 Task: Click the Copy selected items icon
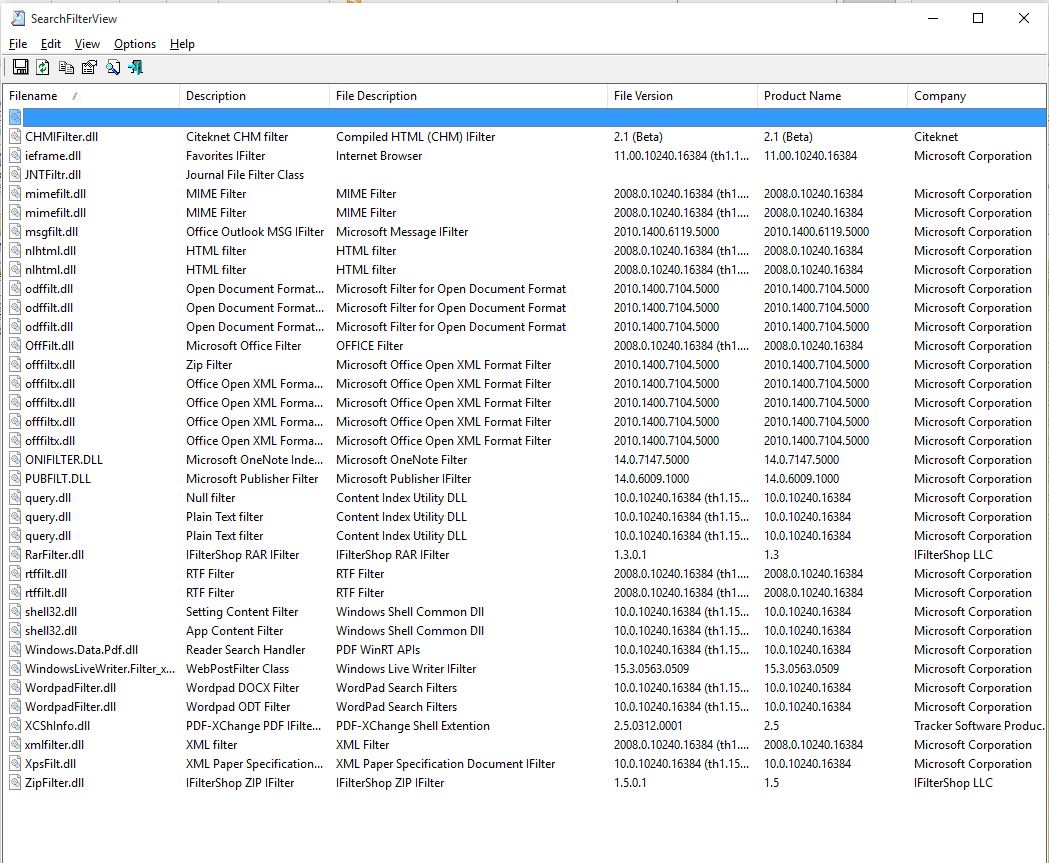(66, 67)
